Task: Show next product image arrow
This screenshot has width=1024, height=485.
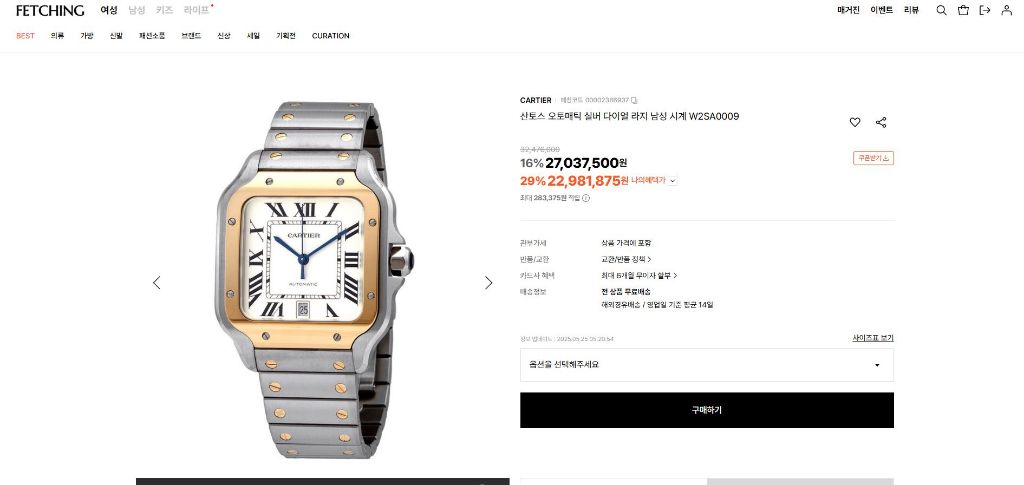Action: coord(488,283)
